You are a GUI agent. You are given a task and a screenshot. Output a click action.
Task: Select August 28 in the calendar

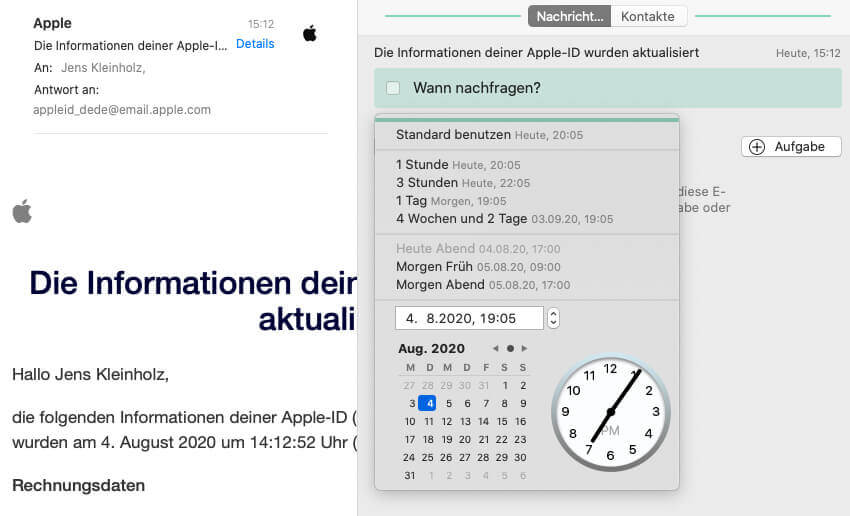[483, 457]
